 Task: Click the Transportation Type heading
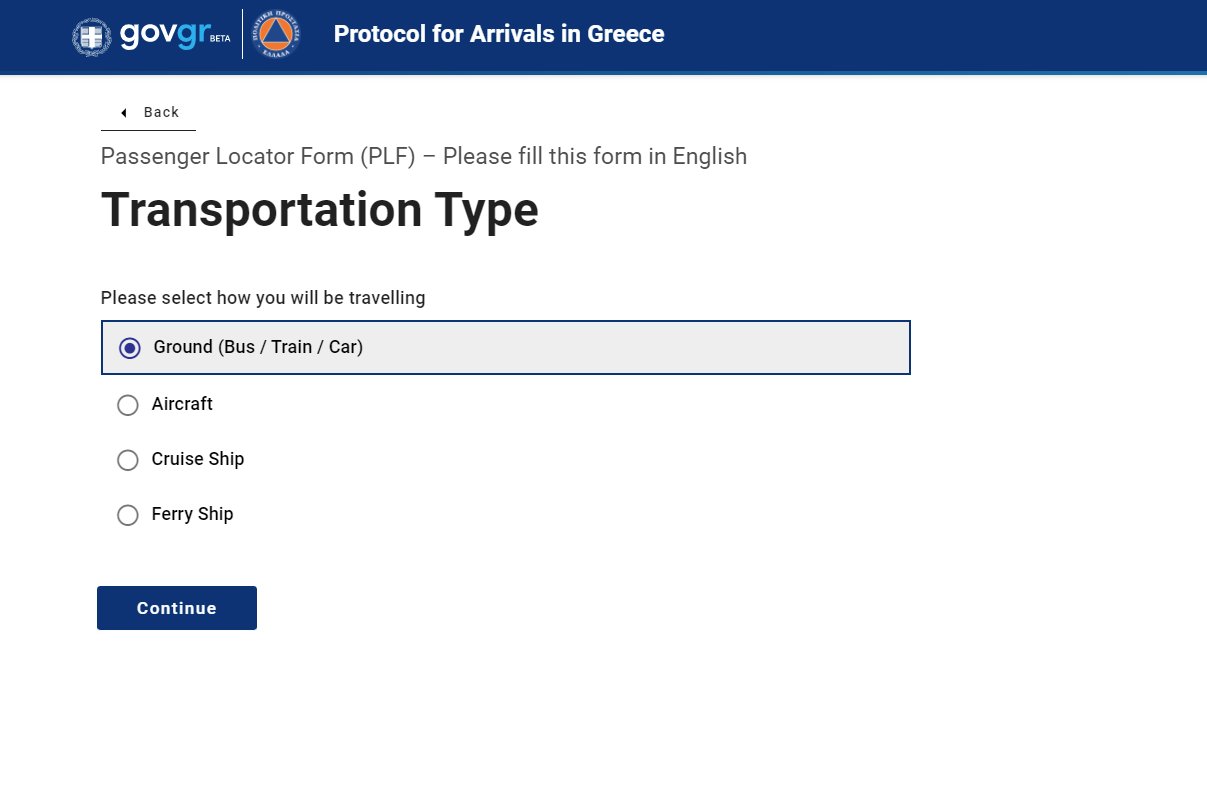(x=320, y=210)
